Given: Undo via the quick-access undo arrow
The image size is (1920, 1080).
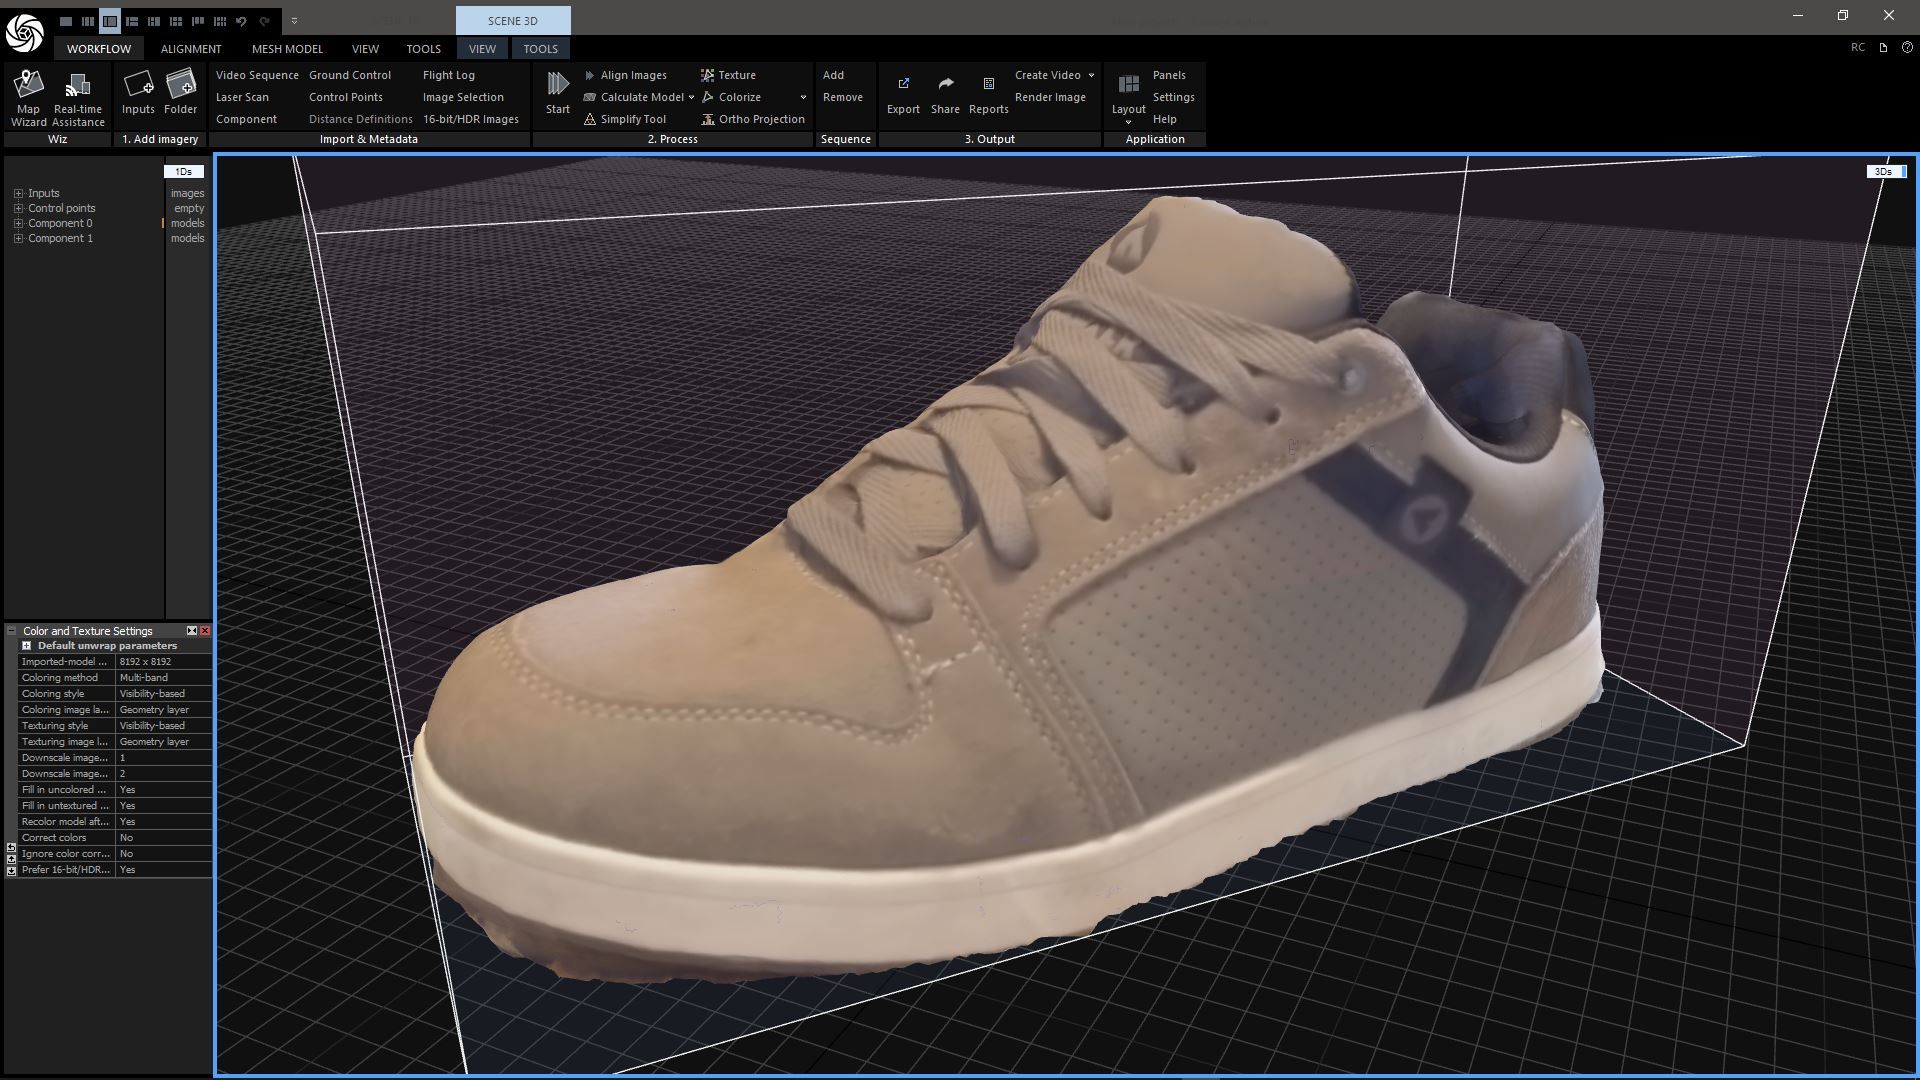Looking at the screenshot, I should (241, 21).
